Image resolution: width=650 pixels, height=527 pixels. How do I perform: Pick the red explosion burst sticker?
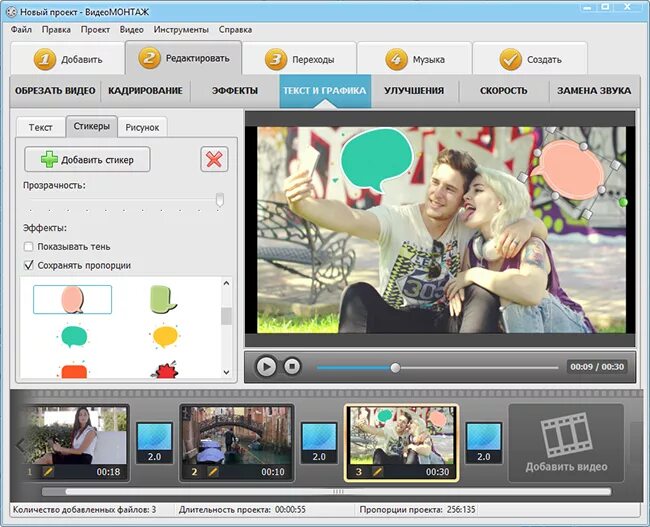pyautogui.click(x=165, y=370)
